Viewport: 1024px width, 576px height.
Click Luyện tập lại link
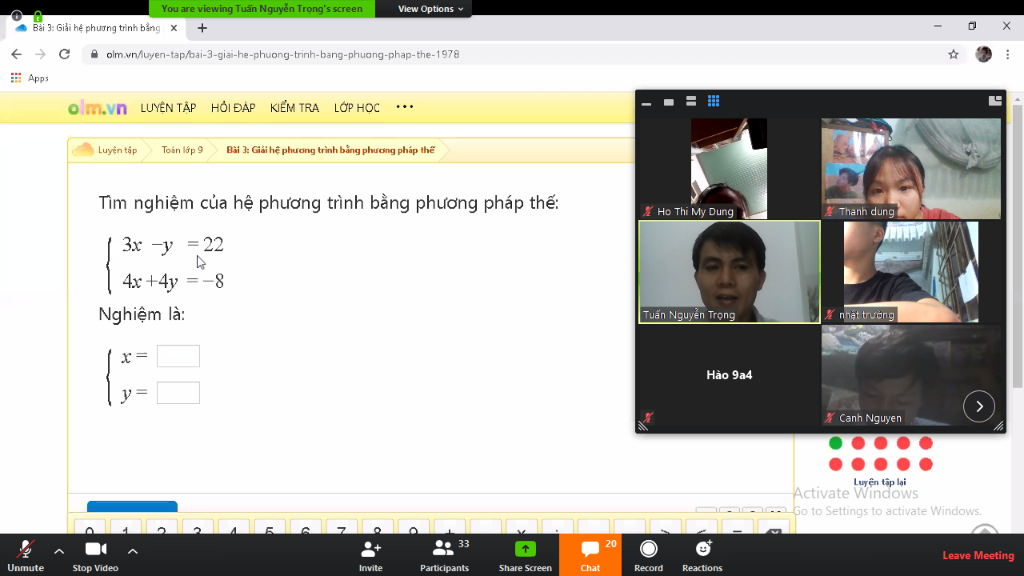pyautogui.click(x=880, y=482)
